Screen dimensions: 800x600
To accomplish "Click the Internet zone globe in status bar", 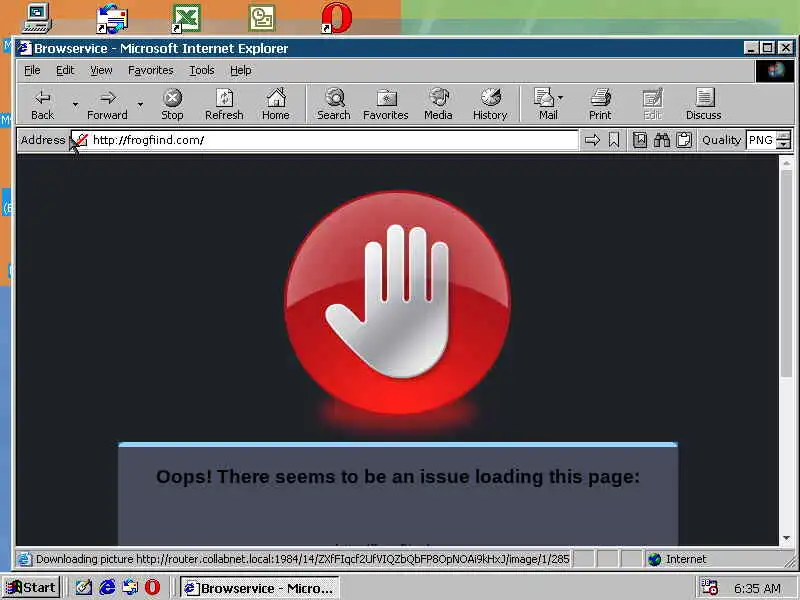I will click(x=655, y=560).
